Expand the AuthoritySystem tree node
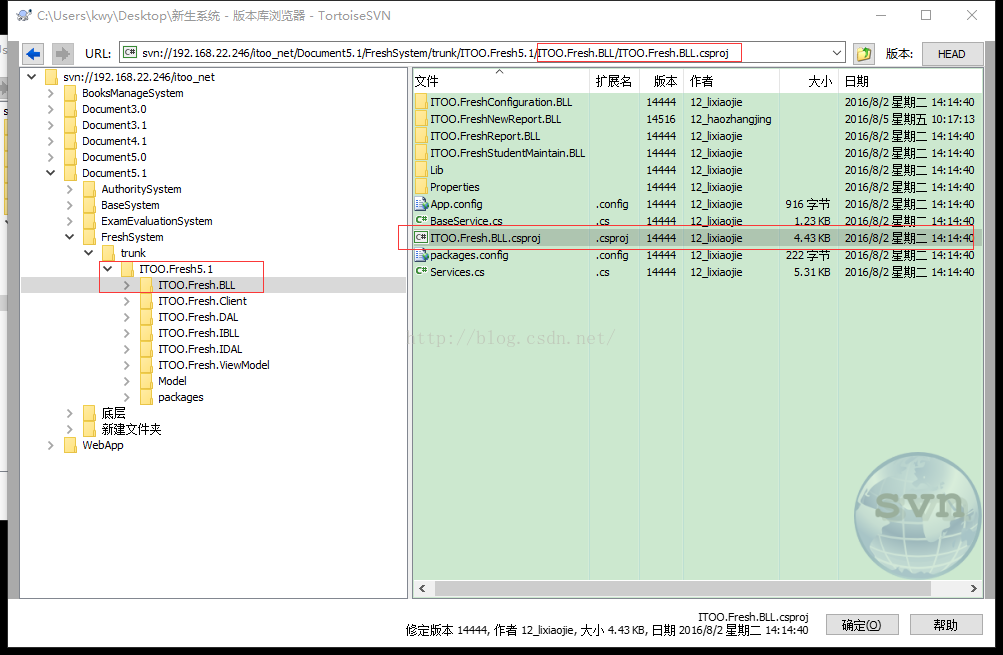The height and width of the screenshot is (655, 1003). tap(70, 189)
